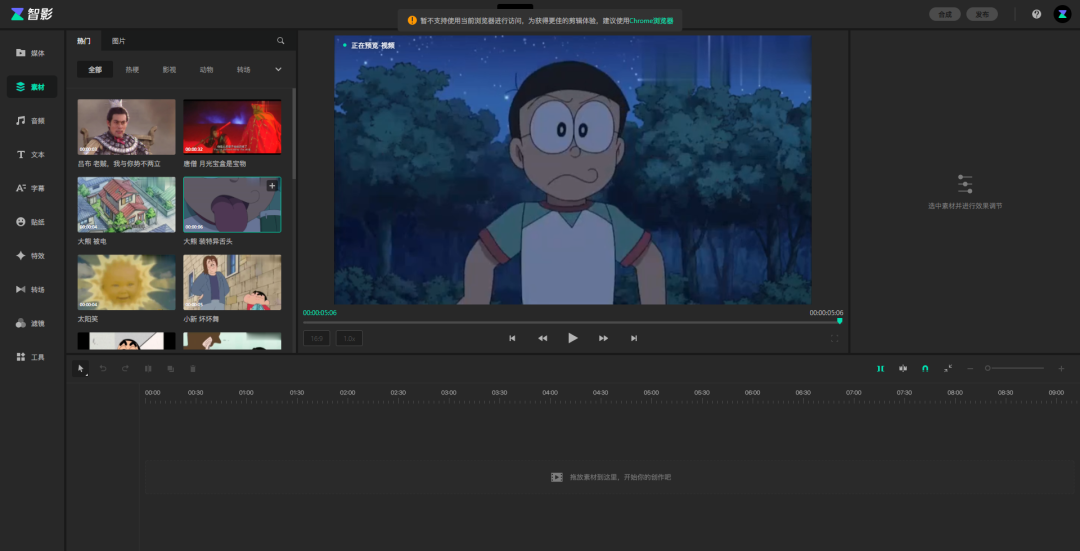This screenshot has width=1080, height=551.
Task: Play the preview video
Action: coord(572,338)
